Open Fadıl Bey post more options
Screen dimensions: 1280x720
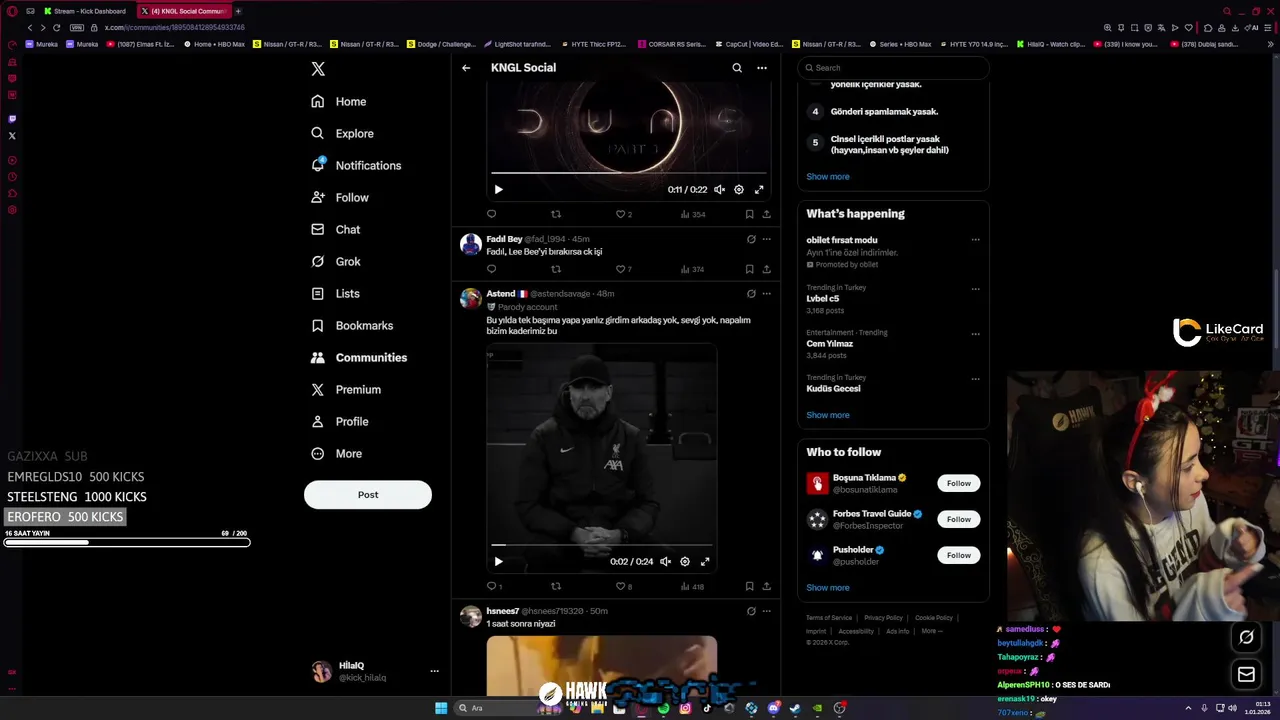[767, 239]
